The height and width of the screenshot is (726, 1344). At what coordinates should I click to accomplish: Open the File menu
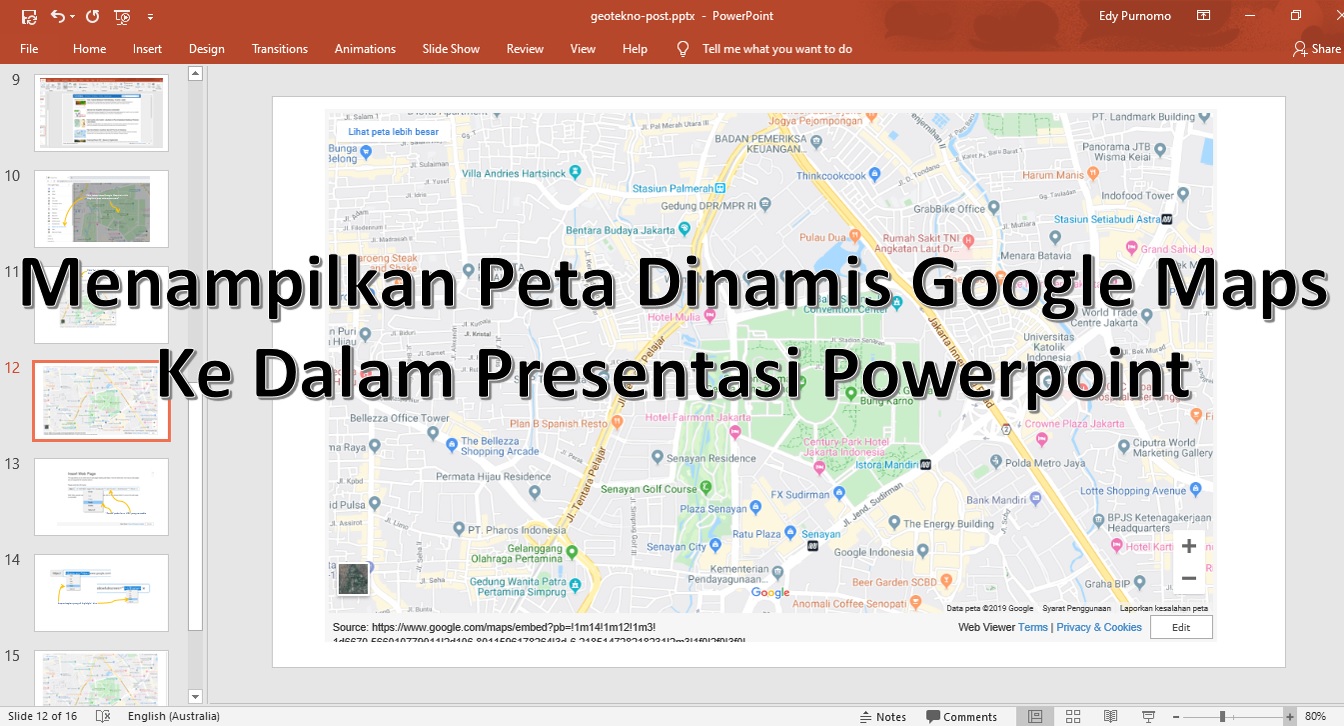pyautogui.click(x=29, y=48)
